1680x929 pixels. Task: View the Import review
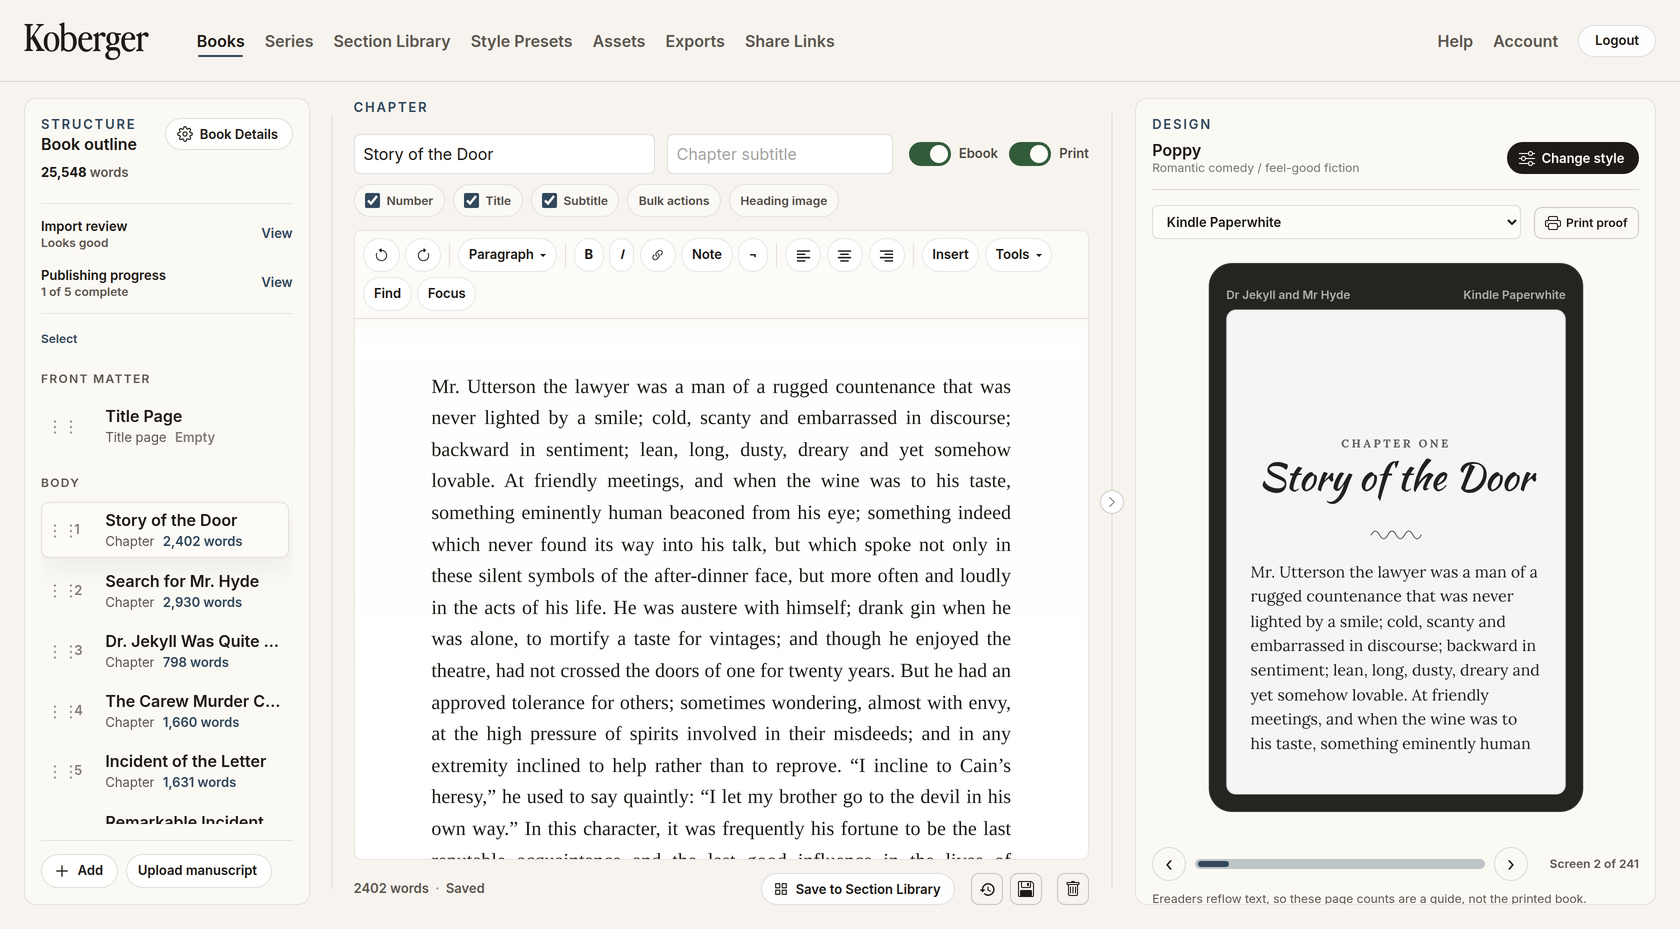click(277, 233)
